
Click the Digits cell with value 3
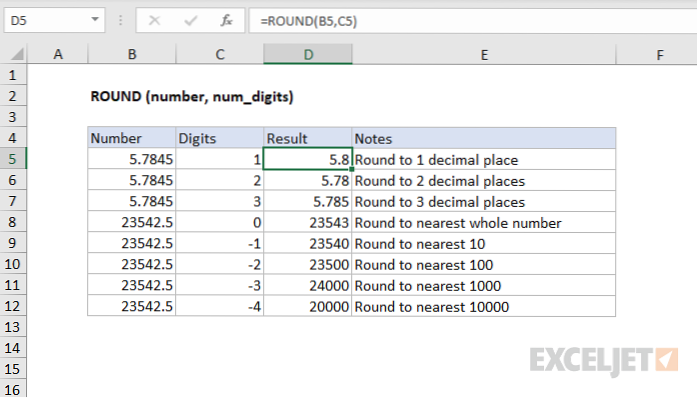click(x=220, y=201)
